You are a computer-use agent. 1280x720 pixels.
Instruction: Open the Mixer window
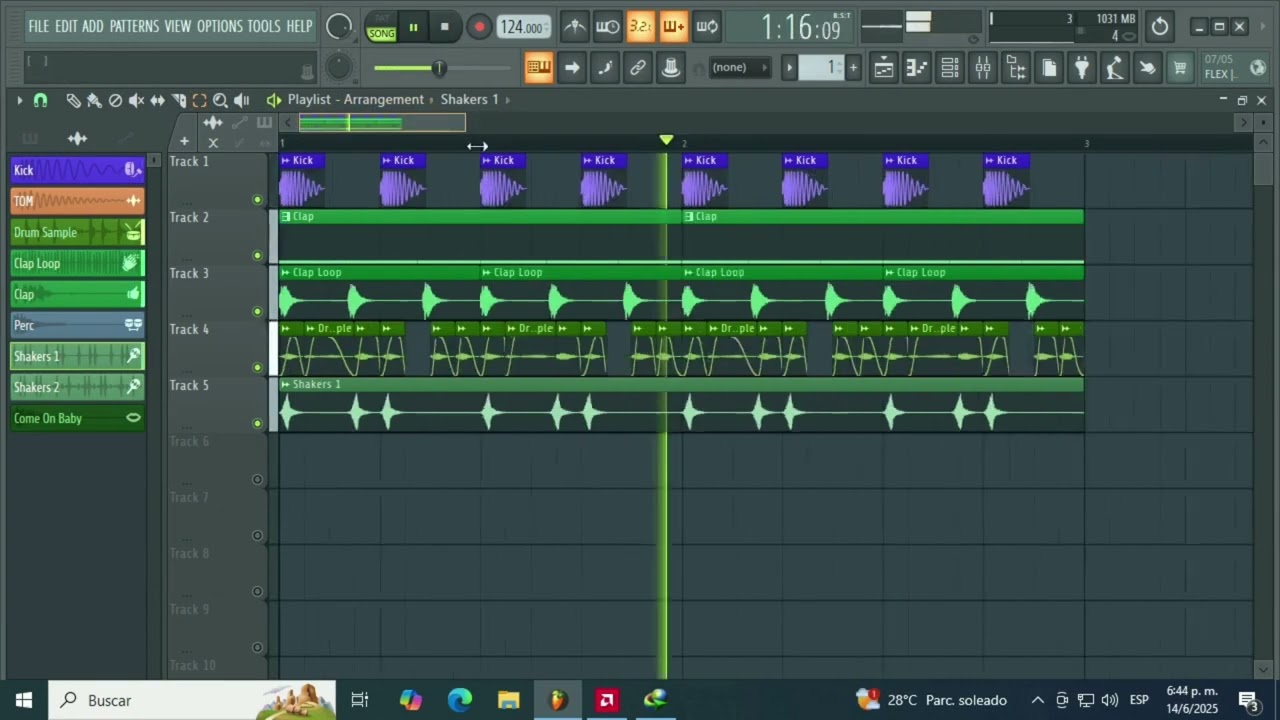pos(982,68)
